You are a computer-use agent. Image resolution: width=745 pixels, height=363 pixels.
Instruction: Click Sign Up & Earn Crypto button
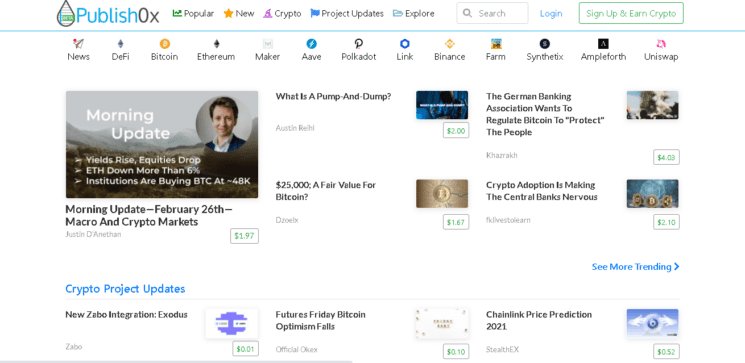pyautogui.click(x=631, y=13)
